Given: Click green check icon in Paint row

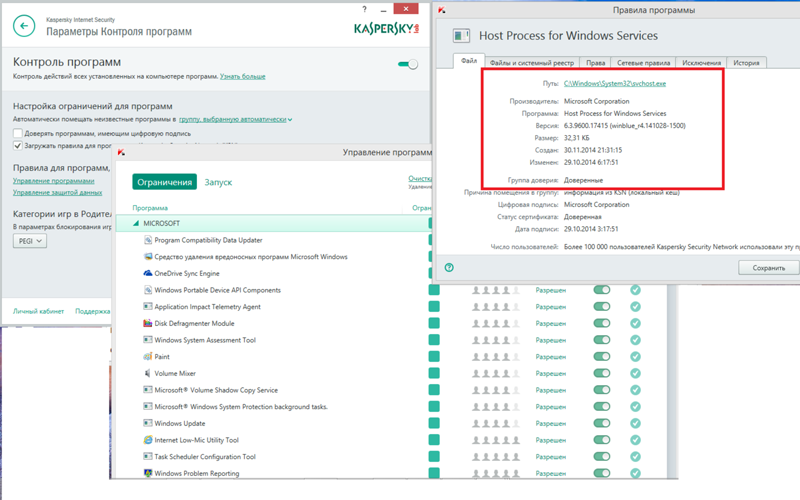Looking at the screenshot, I should pos(635,357).
